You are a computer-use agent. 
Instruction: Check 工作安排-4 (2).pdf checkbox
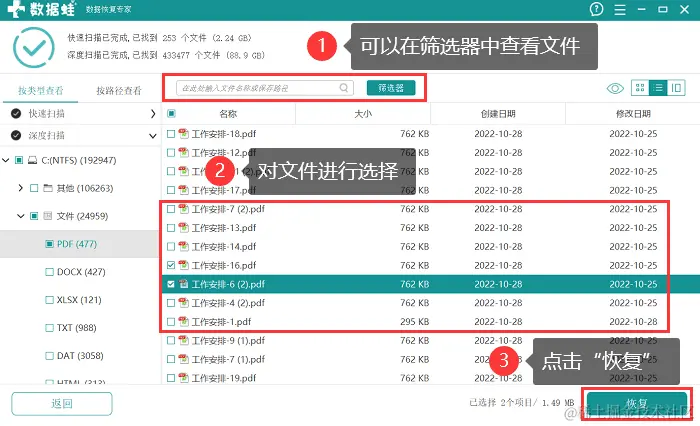[171, 303]
